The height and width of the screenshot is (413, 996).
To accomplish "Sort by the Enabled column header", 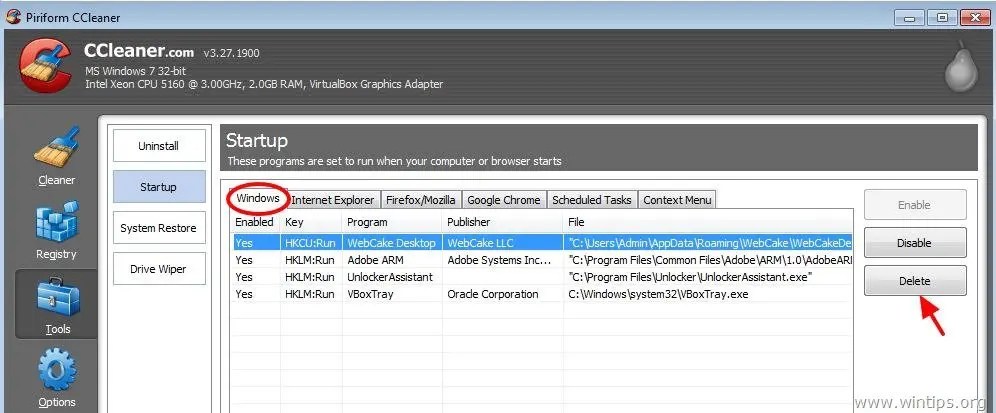I will click(255, 222).
